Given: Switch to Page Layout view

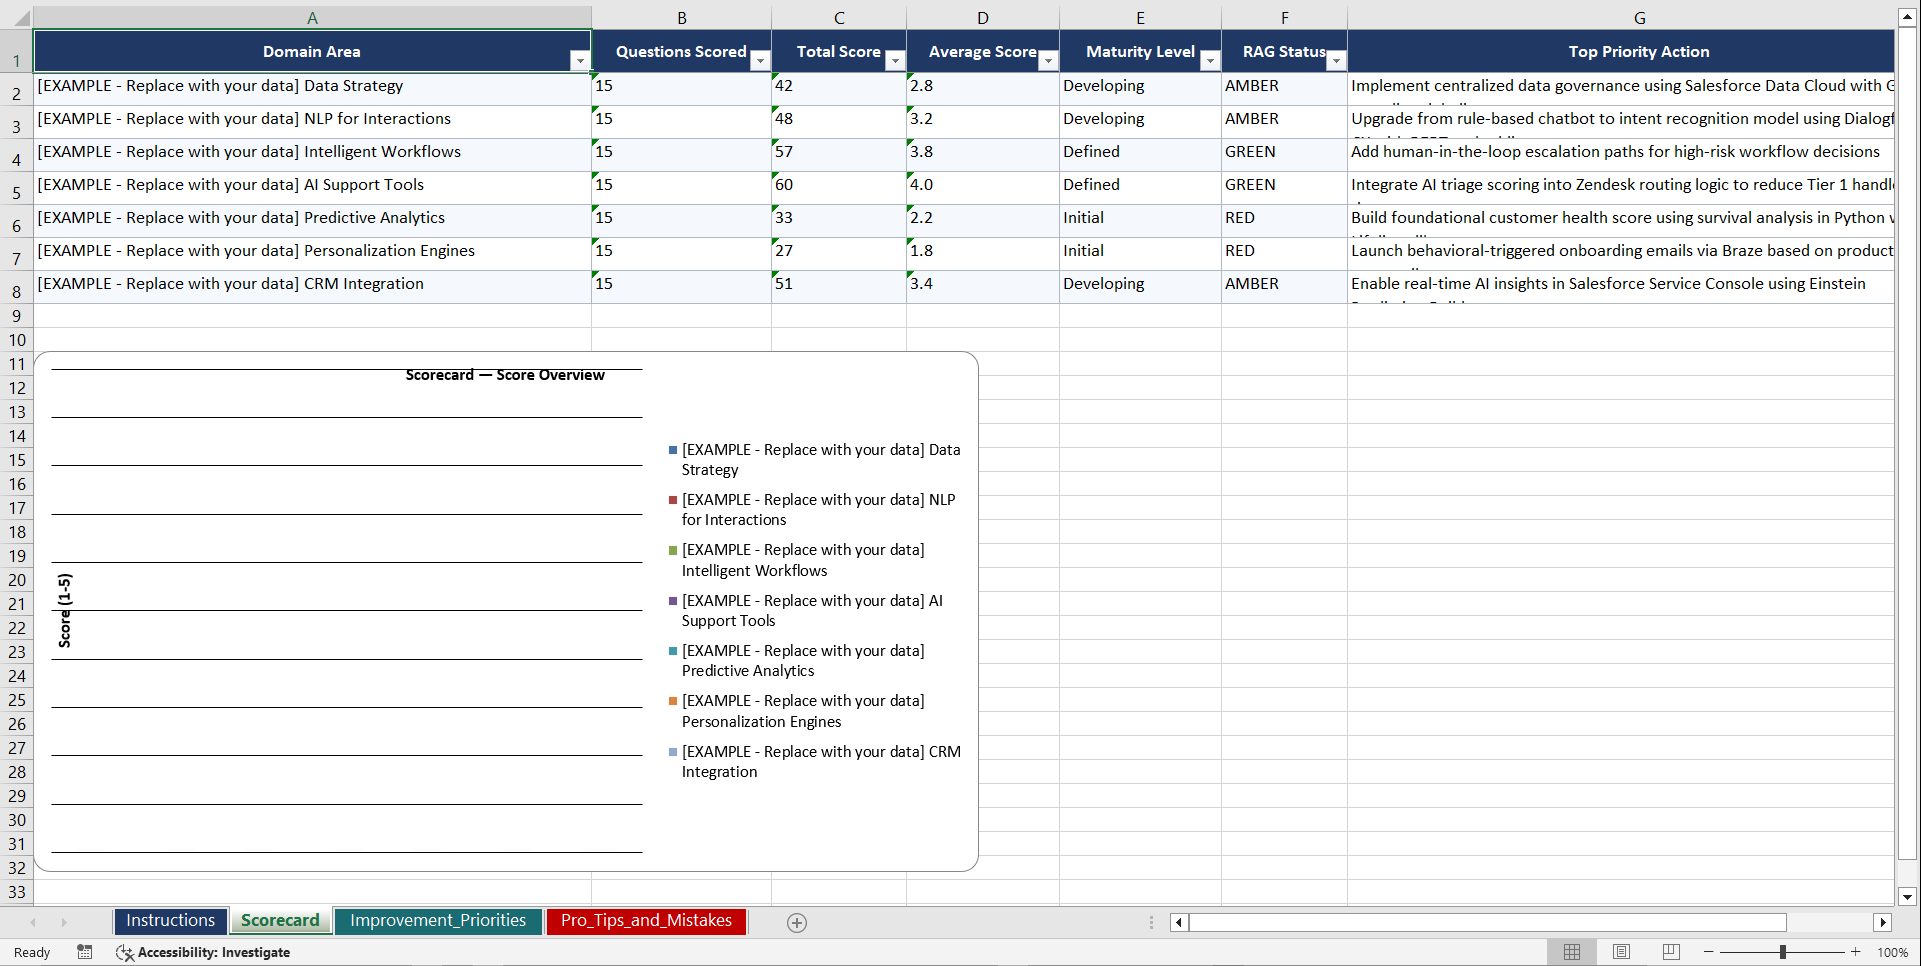Looking at the screenshot, I should coord(1621,952).
